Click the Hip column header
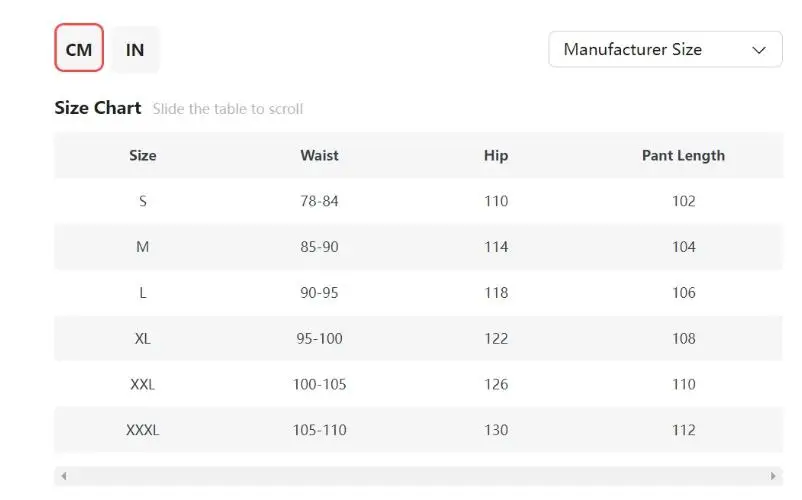 click(496, 155)
